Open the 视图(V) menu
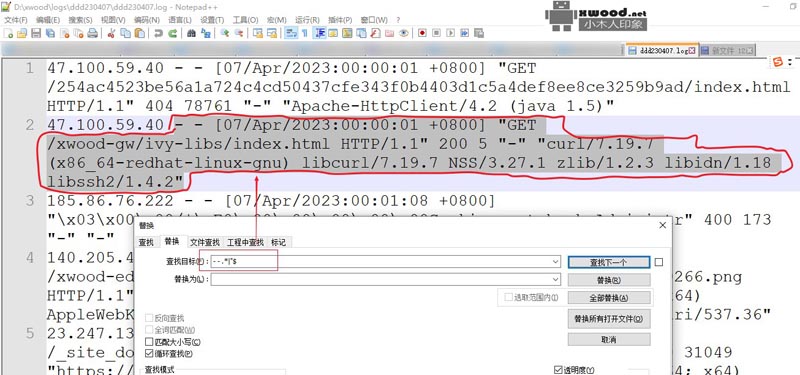The width and height of the screenshot is (800, 375). [113, 20]
